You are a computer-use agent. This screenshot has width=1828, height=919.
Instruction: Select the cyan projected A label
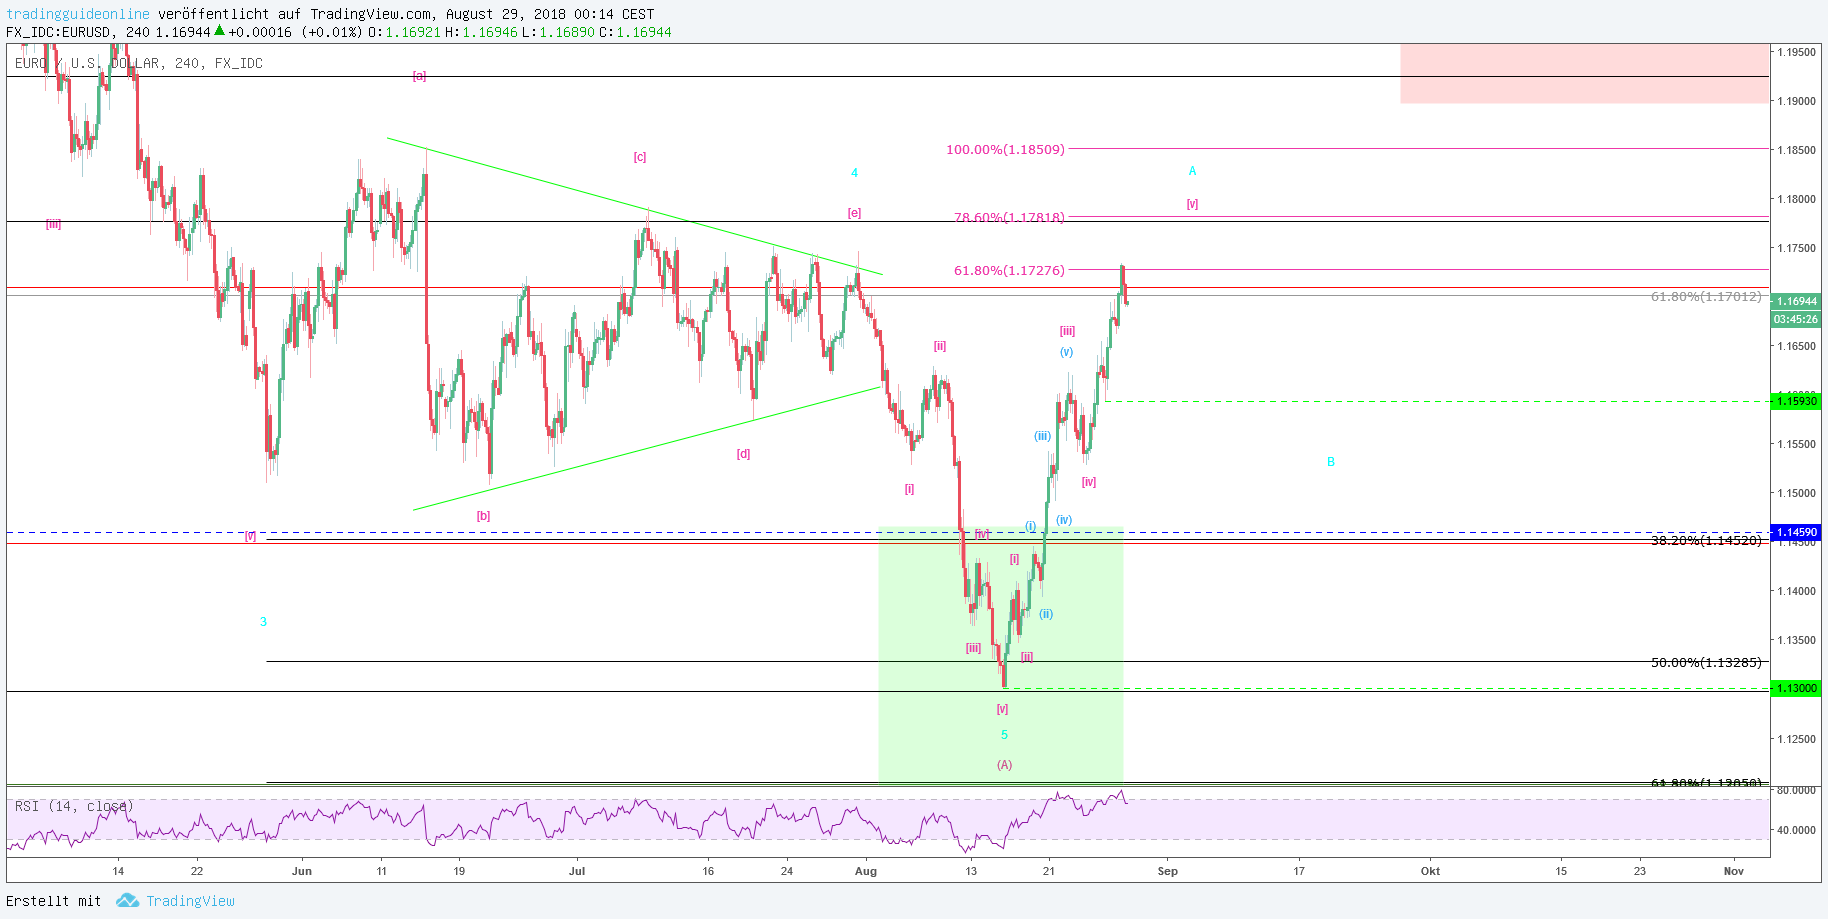click(1192, 171)
